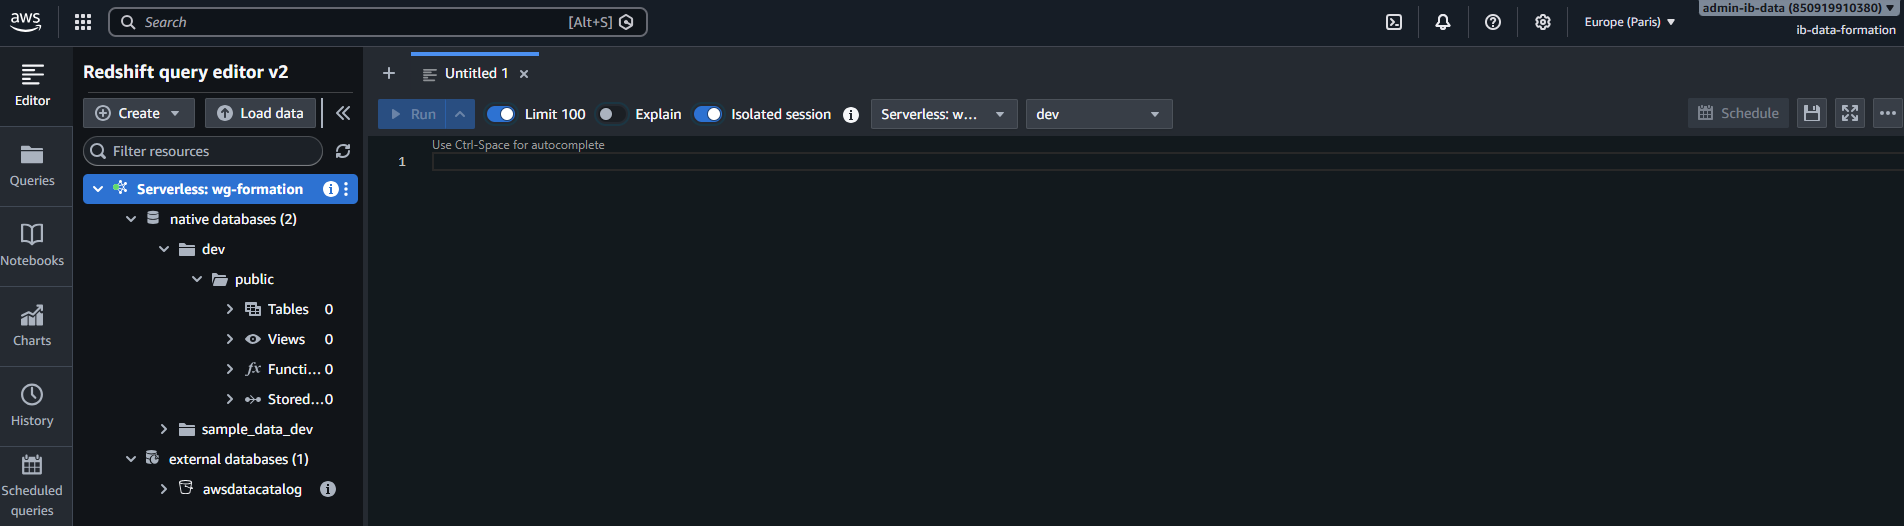1904x526 pixels.
Task: Select the sample_data_dev row
Action: [220, 429]
